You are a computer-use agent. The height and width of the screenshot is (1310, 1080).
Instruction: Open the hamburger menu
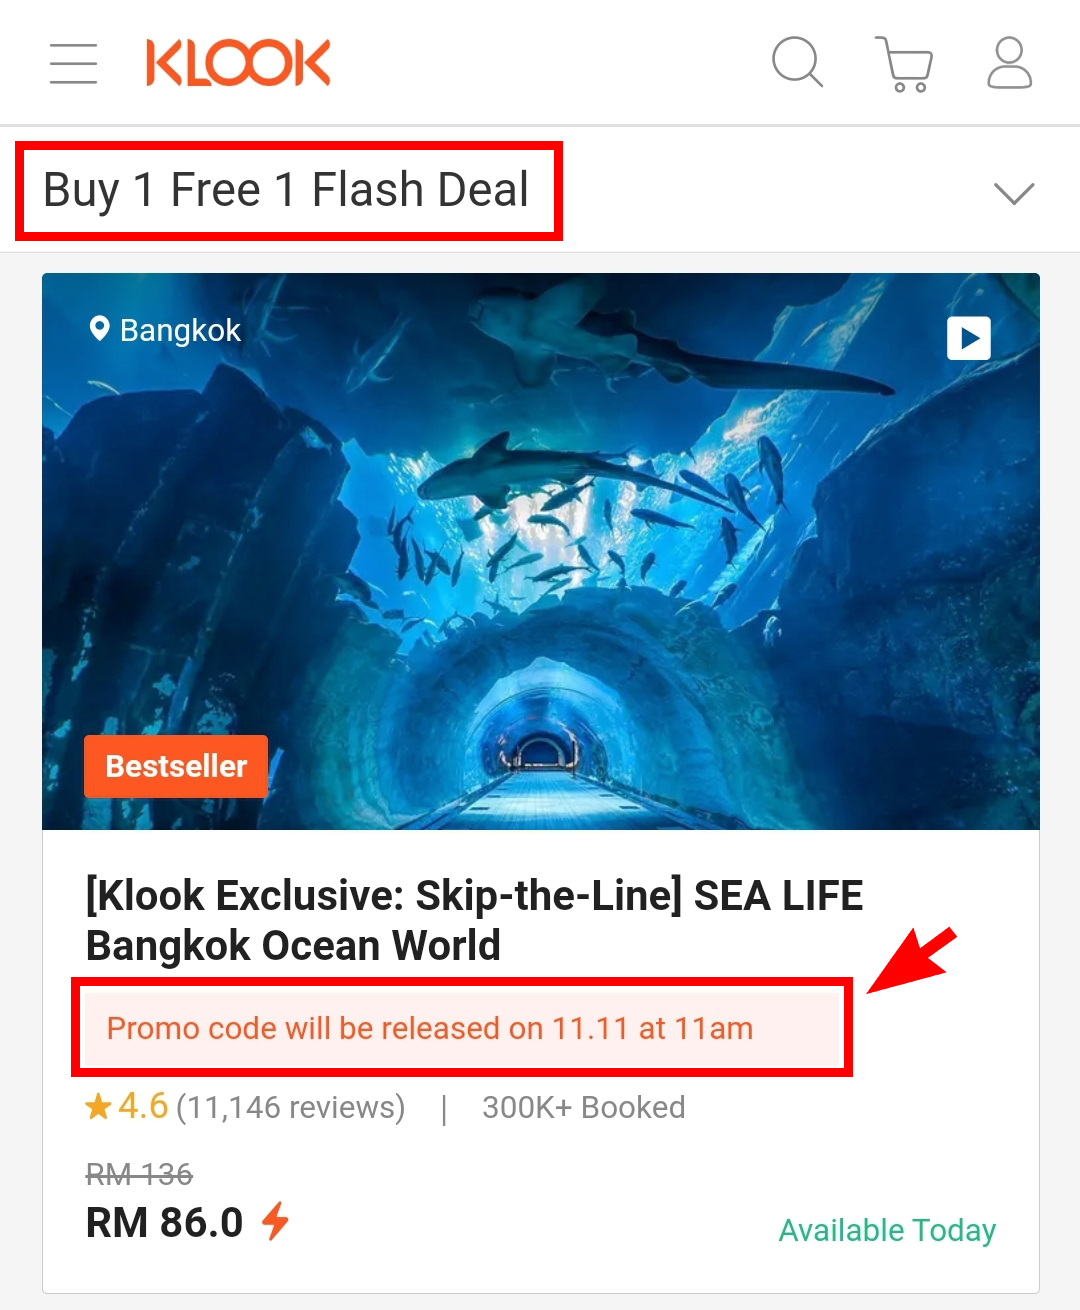point(74,64)
